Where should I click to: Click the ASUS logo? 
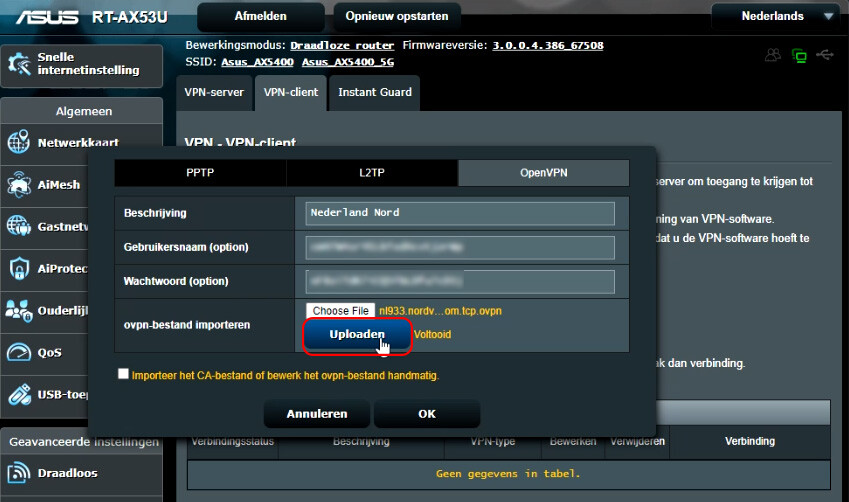[x=47, y=17]
